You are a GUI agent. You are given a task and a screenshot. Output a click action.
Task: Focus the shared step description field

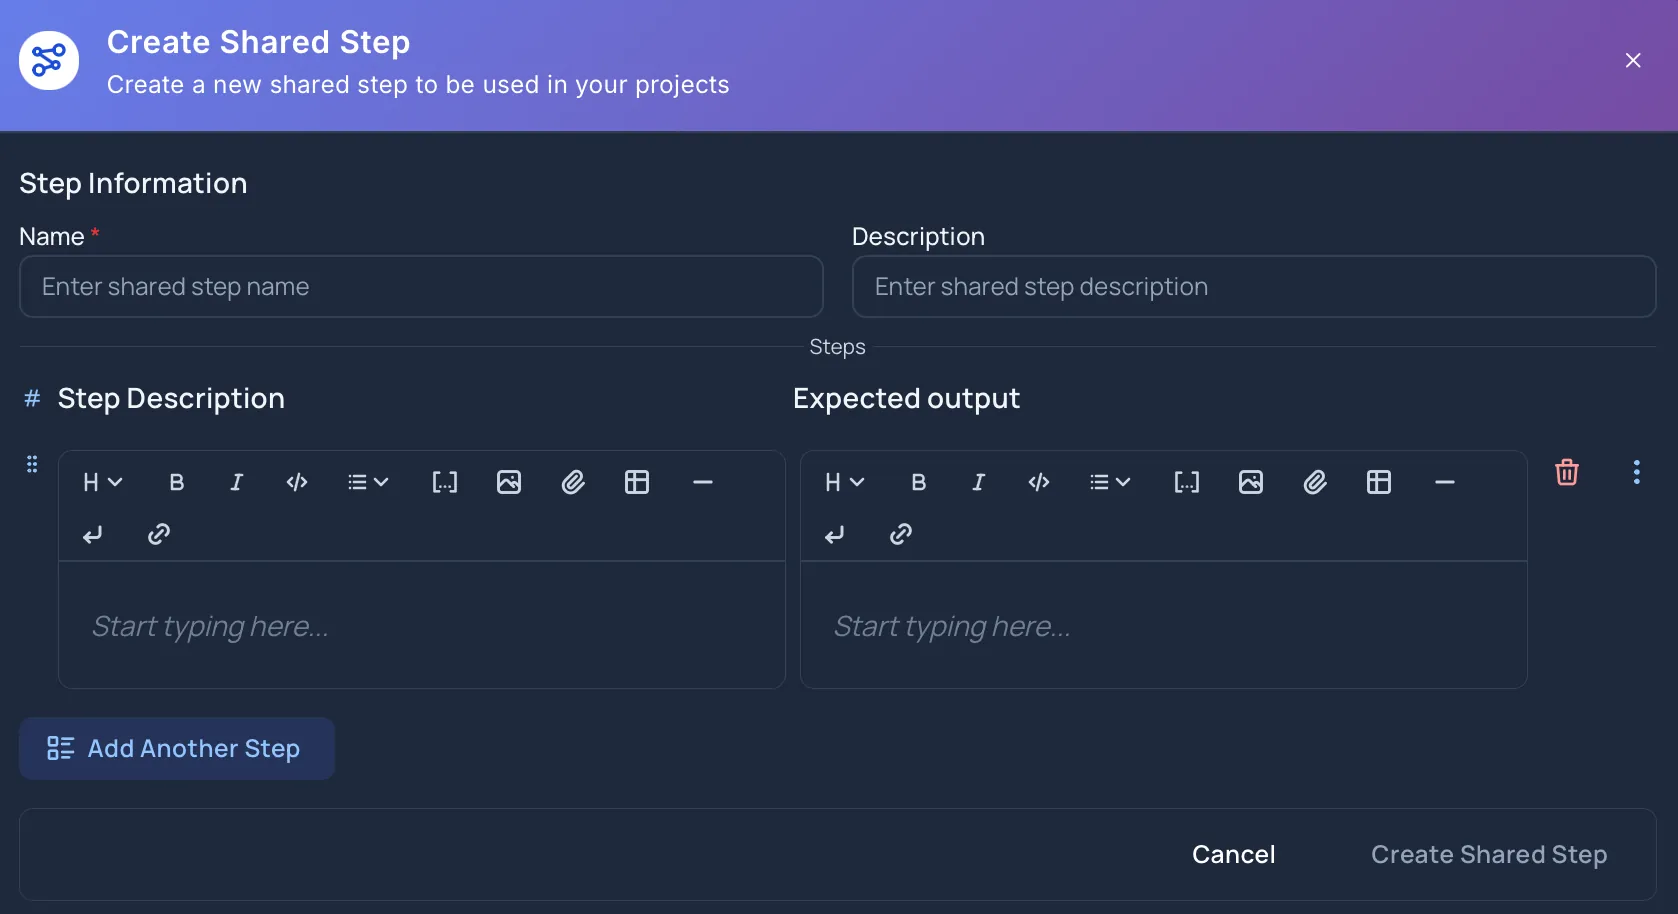(1254, 287)
